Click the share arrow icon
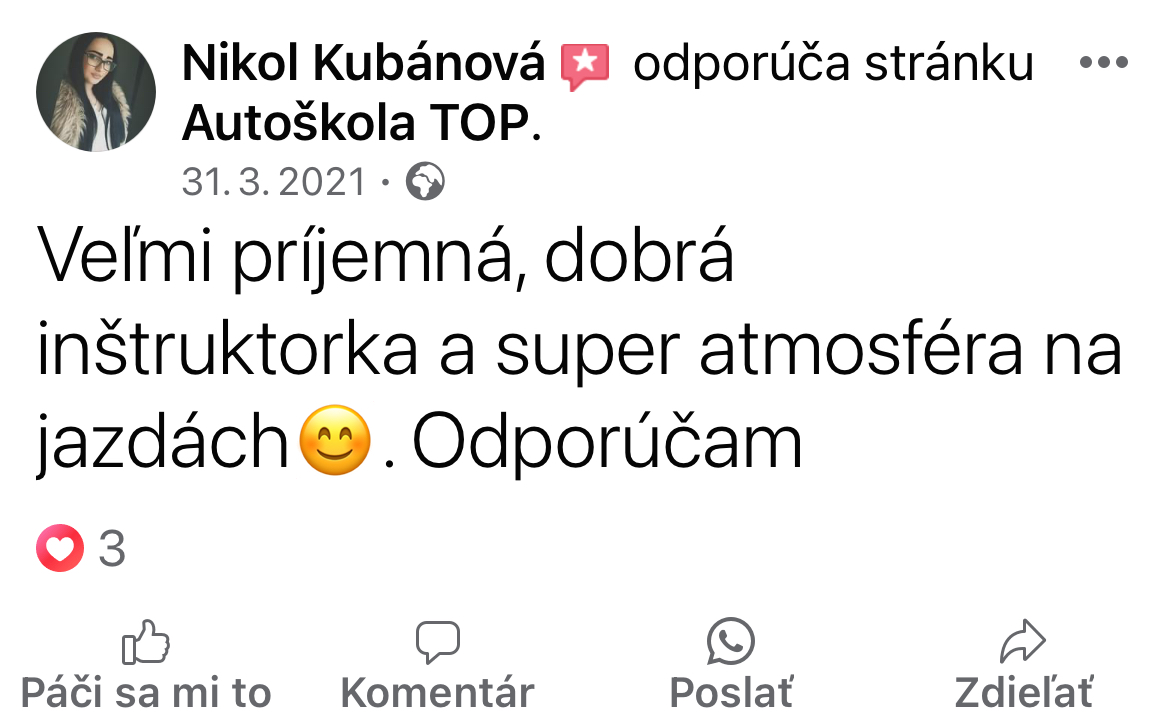 click(1022, 641)
